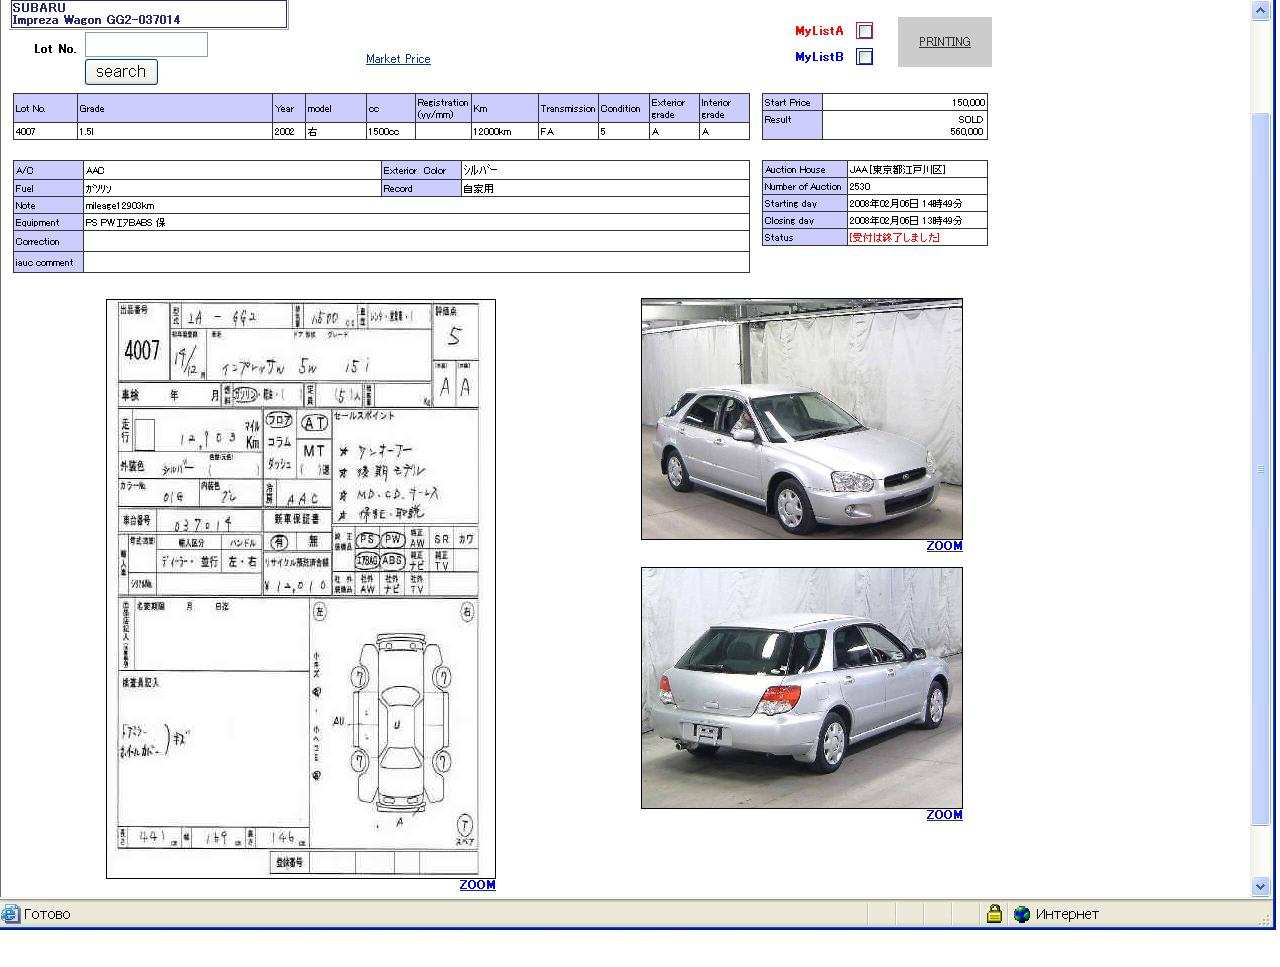Select the Transmission FA cell
Screen dimensions: 1280x967
click(x=568, y=132)
